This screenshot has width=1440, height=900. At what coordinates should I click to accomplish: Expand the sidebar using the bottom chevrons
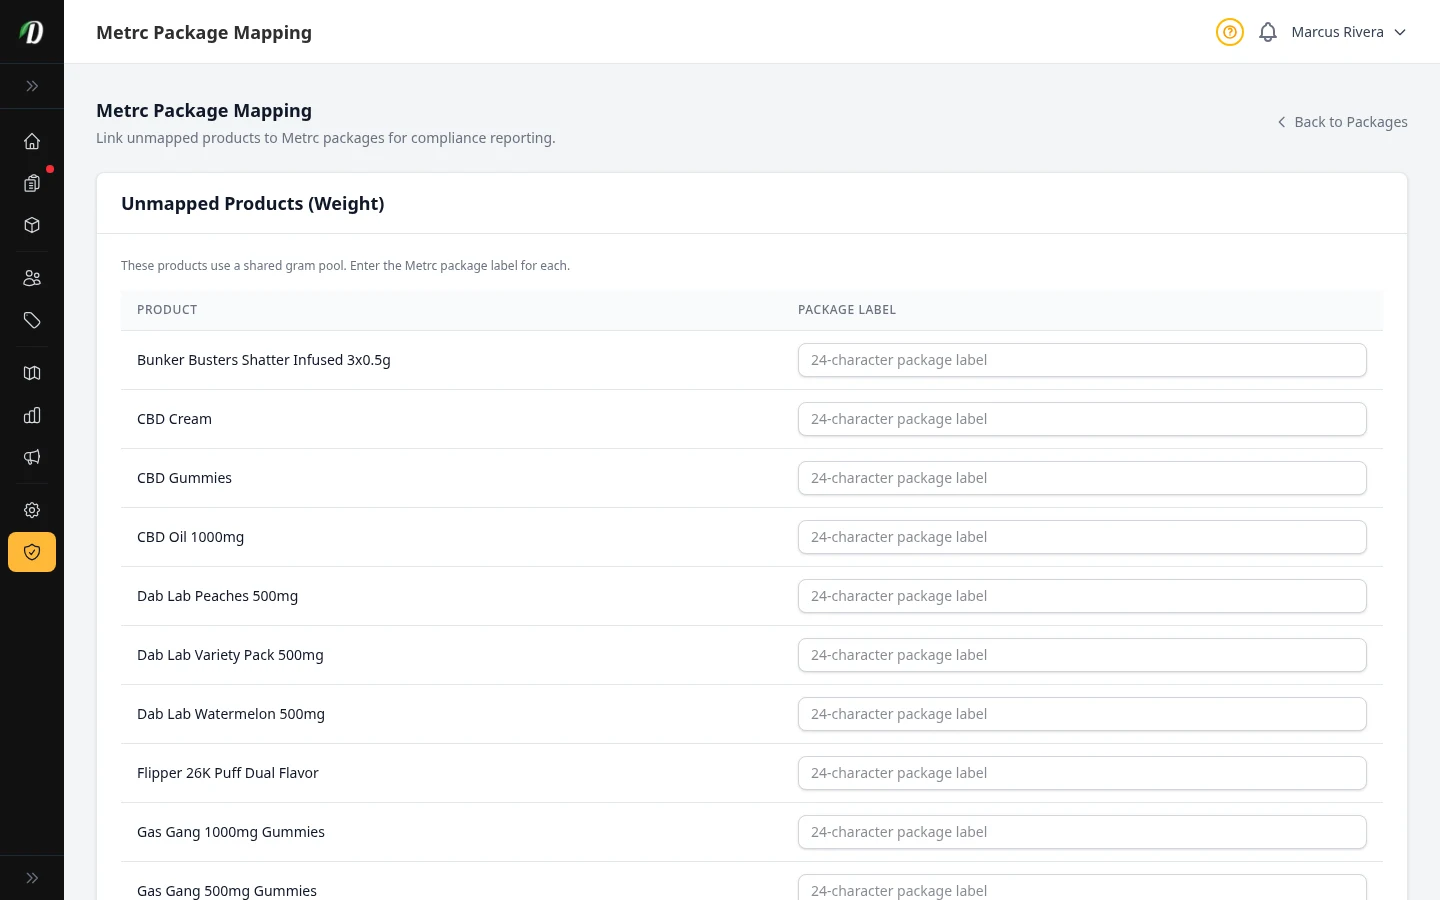tap(32, 877)
